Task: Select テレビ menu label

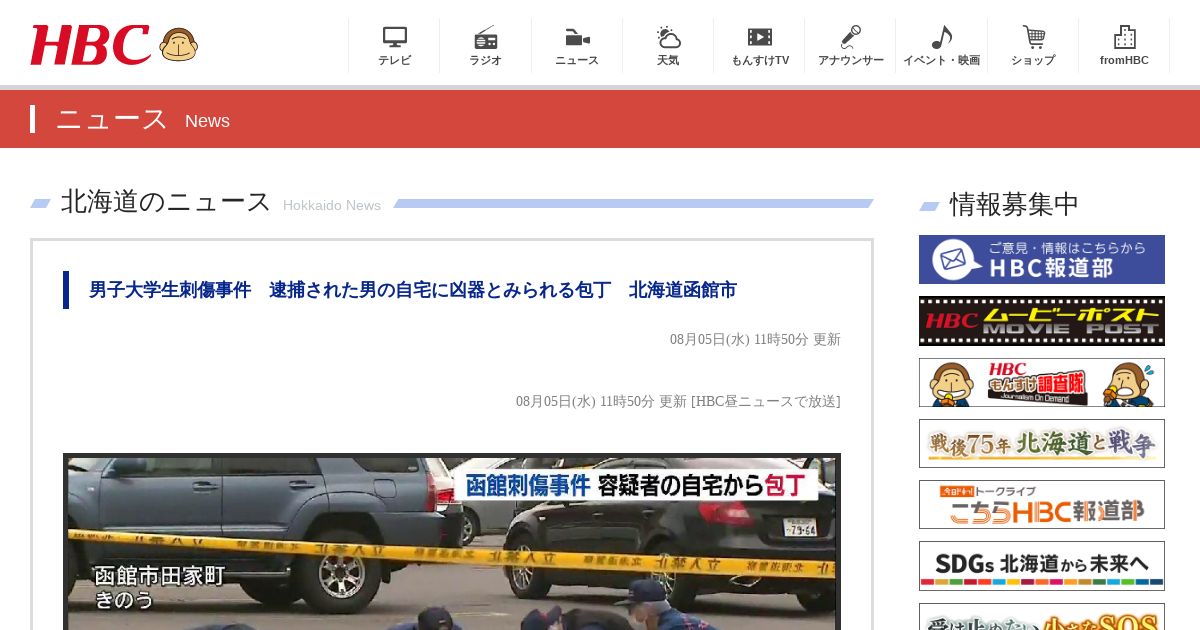Action: point(394,60)
